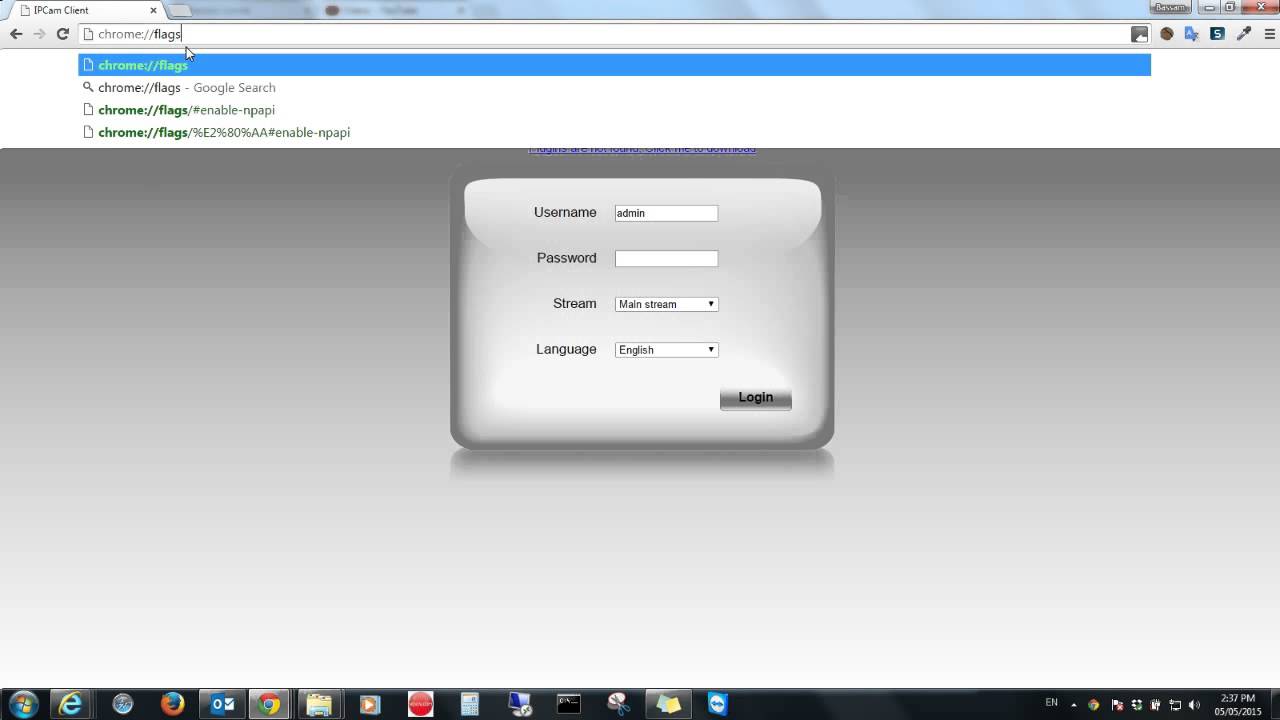This screenshot has height=720, width=1280.
Task: Click the empty Password field
Action: click(666, 258)
